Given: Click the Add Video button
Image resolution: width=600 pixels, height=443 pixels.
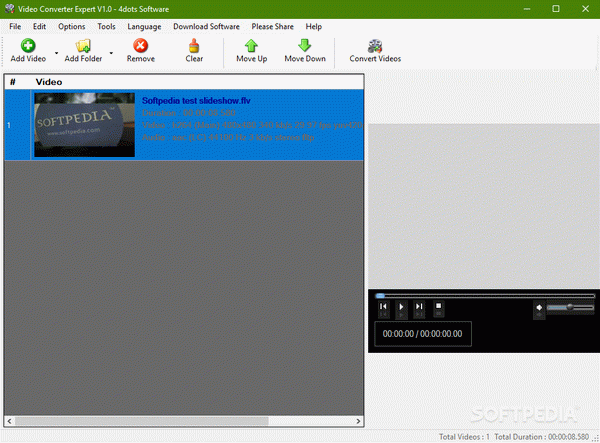Looking at the screenshot, I should [x=28, y=51].
